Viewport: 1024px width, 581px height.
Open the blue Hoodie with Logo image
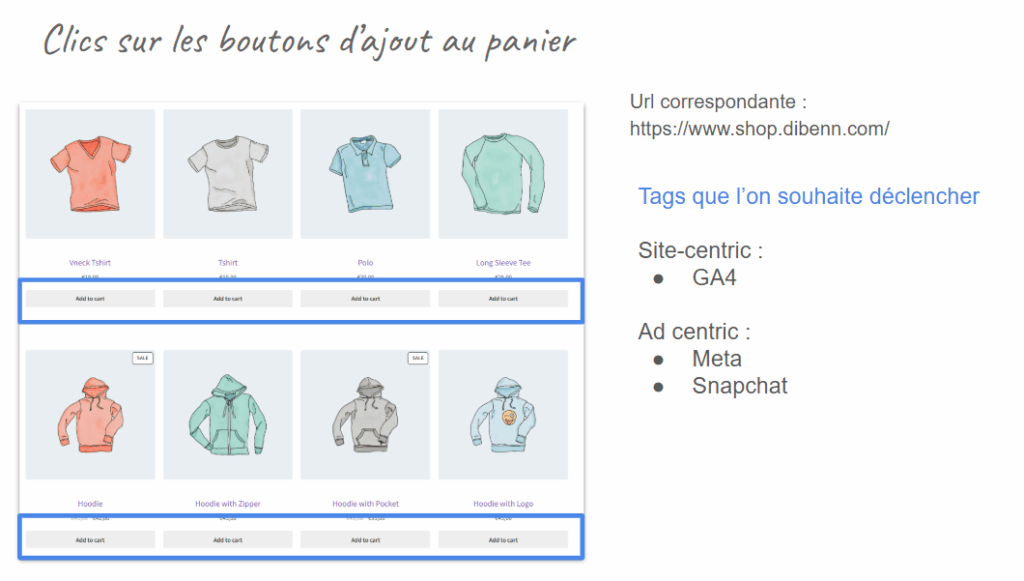504,415
